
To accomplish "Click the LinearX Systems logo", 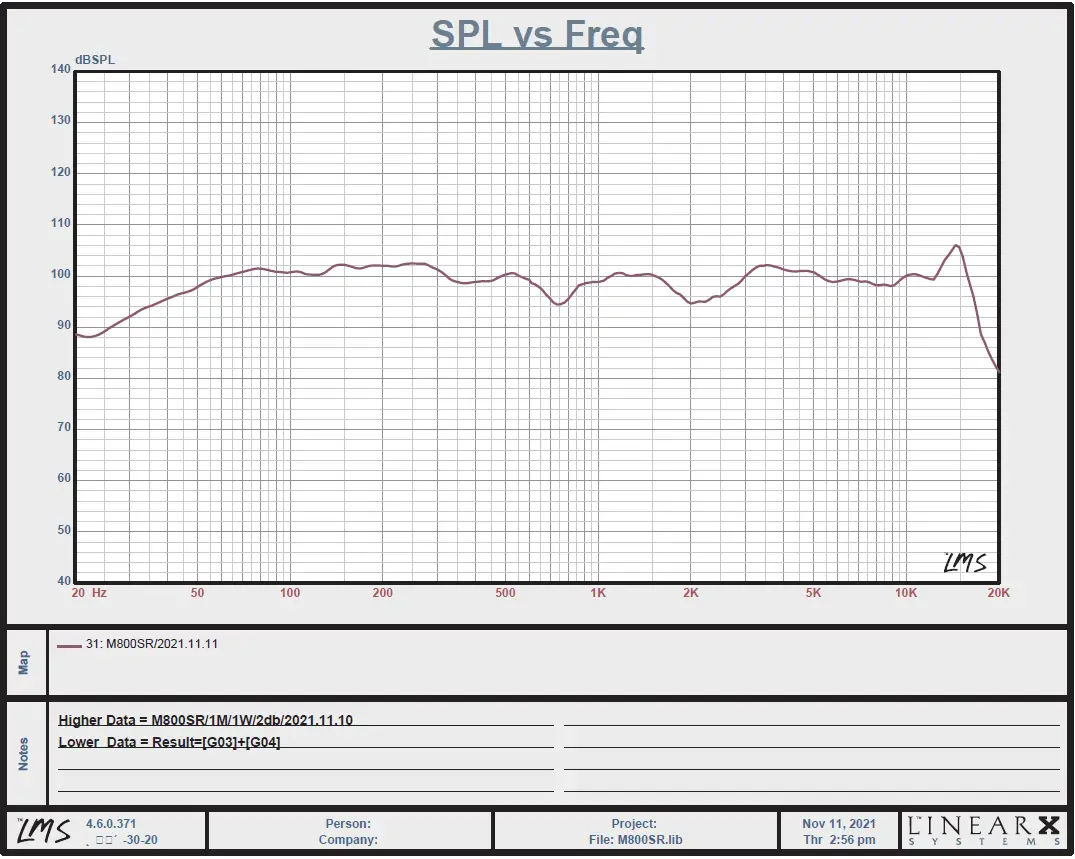I will [982, 830].
